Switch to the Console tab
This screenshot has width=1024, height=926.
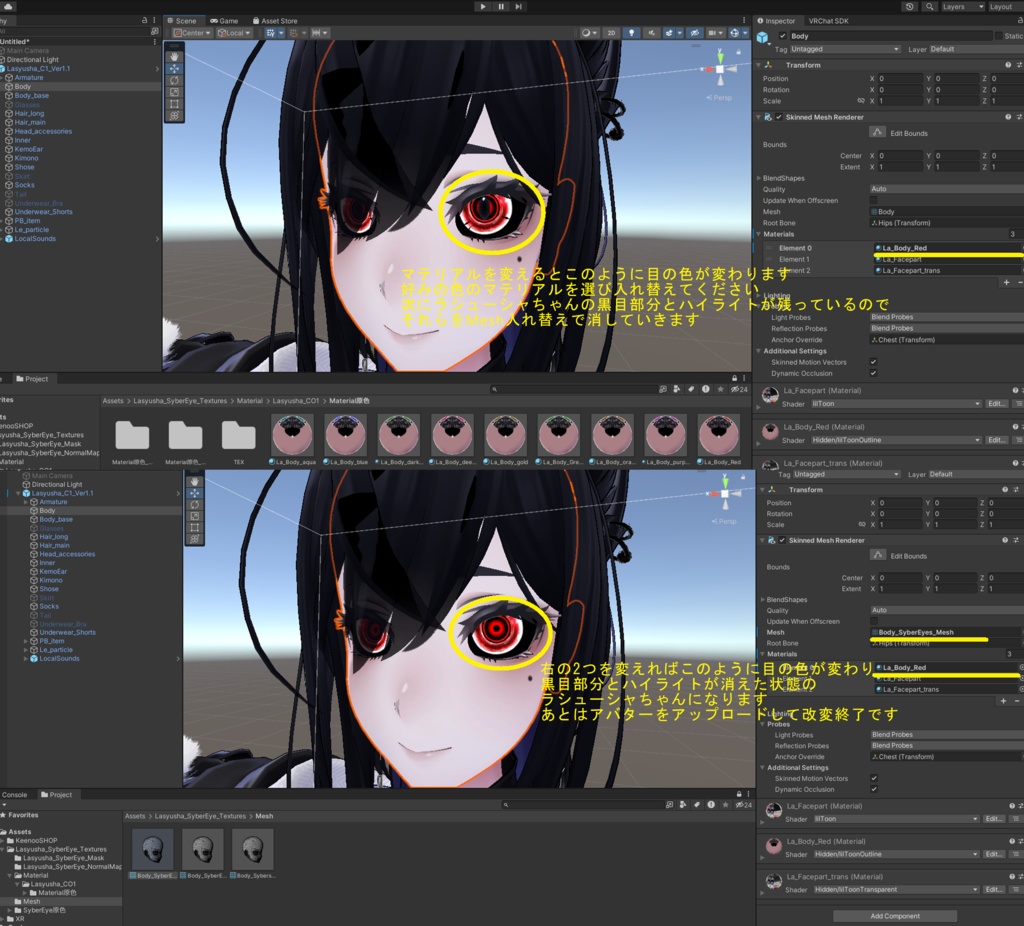click(15, 795)
